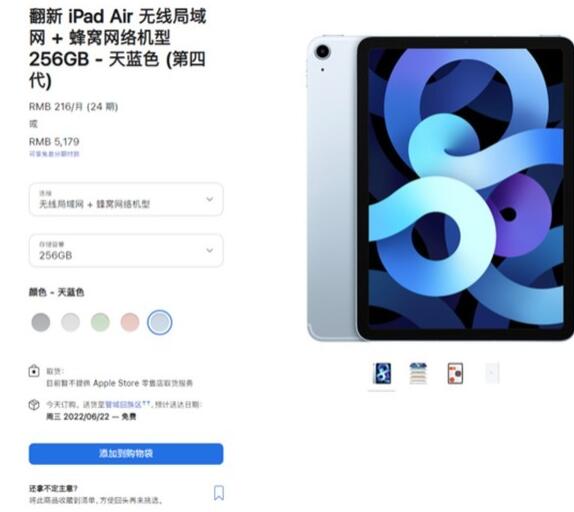Open the connectivity dropdown showing 无线局域网 + 蜂窝网络机型
The height and width of the screenshot is (512, 574).
pyautogui.click(x=126, y=199)
